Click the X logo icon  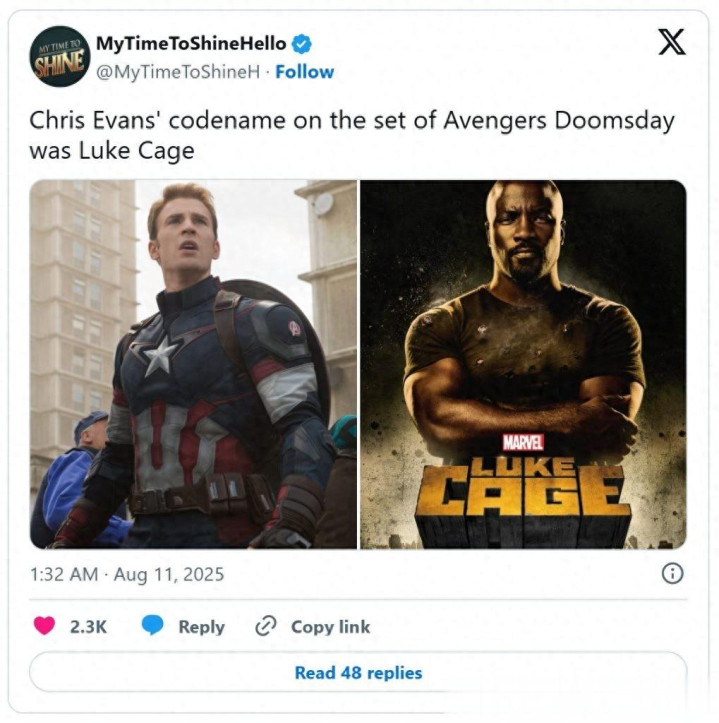pyautogui.click(x=672, y=42)
